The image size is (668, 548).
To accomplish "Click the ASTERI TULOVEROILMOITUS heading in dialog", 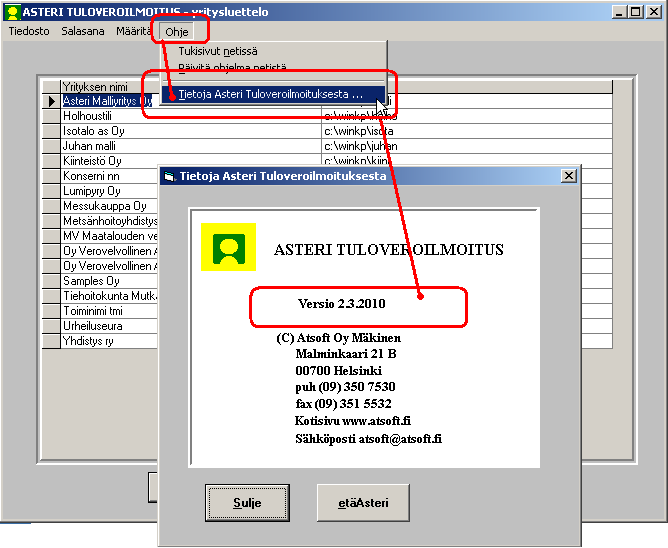I will click(389, 249).
